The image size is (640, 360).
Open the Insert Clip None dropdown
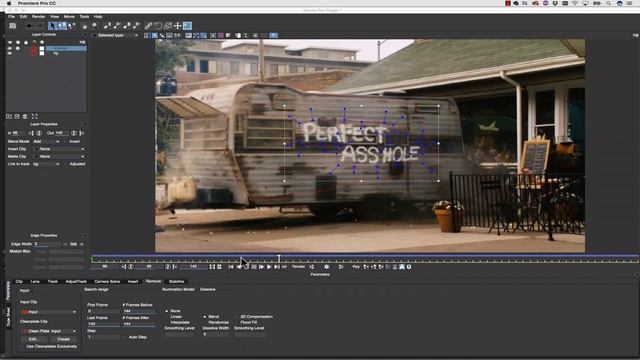point(60,149)
